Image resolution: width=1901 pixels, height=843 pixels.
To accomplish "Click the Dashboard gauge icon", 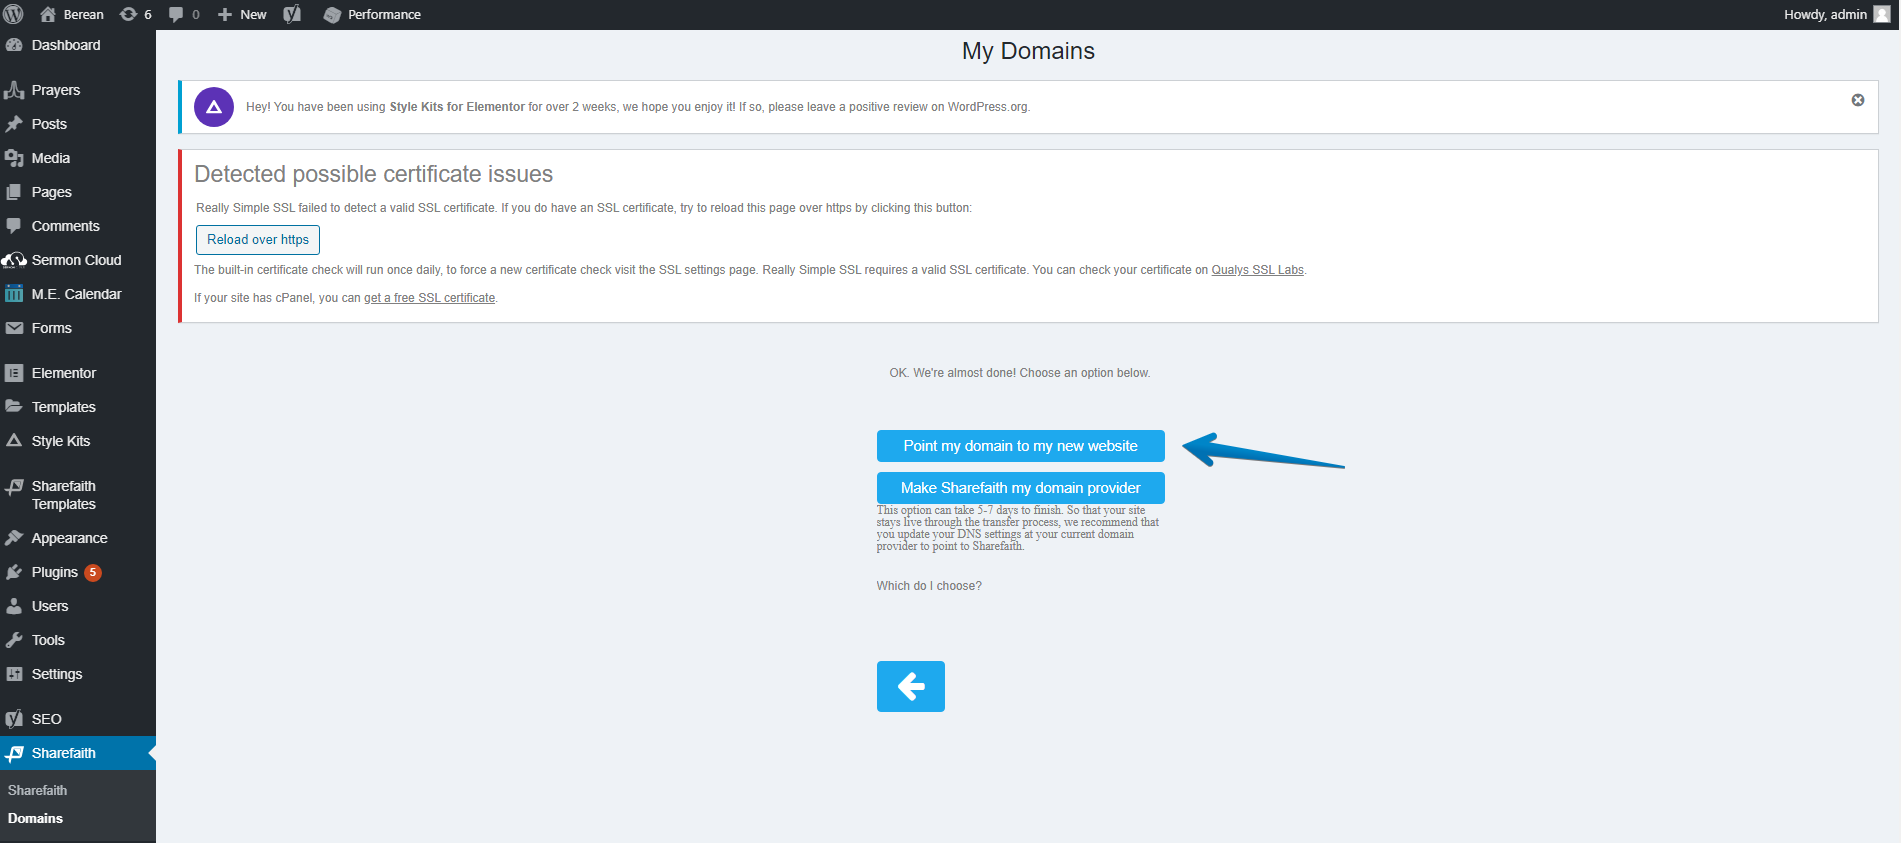I will click(x=14, y=45).
